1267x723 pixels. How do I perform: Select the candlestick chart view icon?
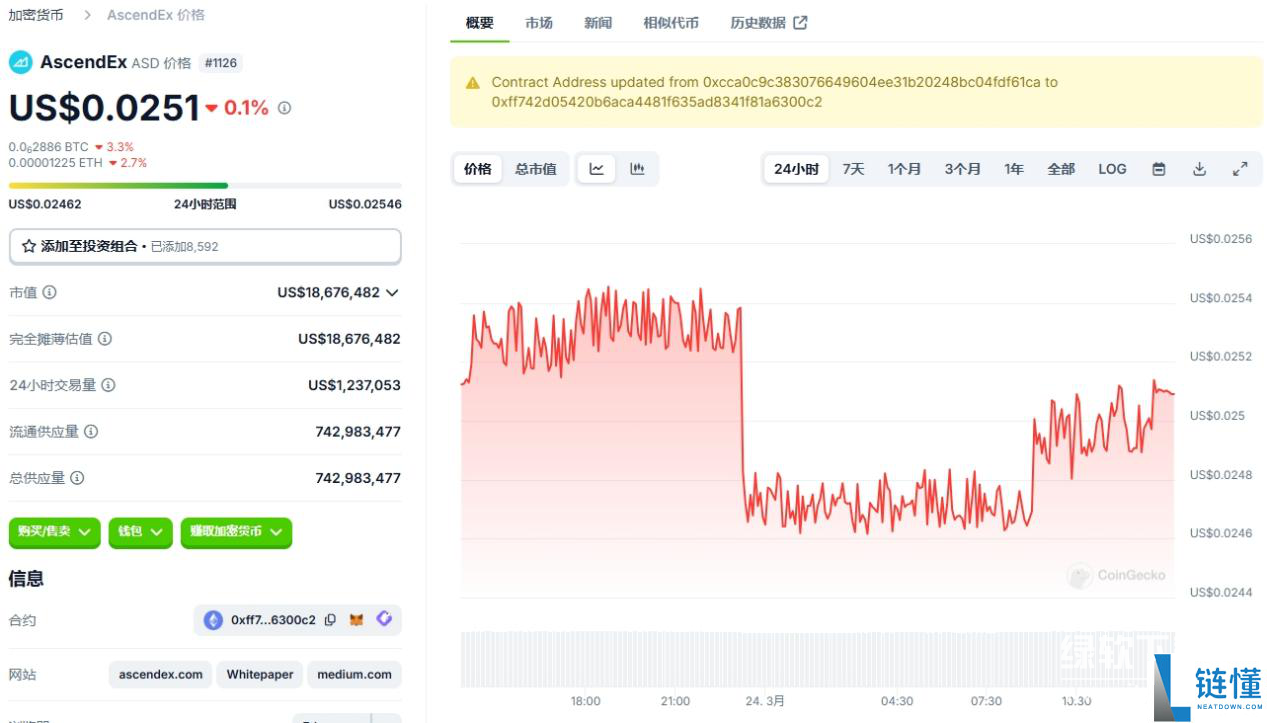[x=637, y=169]
